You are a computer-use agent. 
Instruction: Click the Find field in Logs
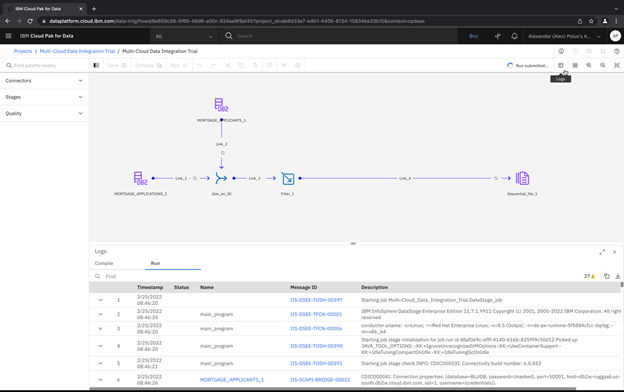334,276
